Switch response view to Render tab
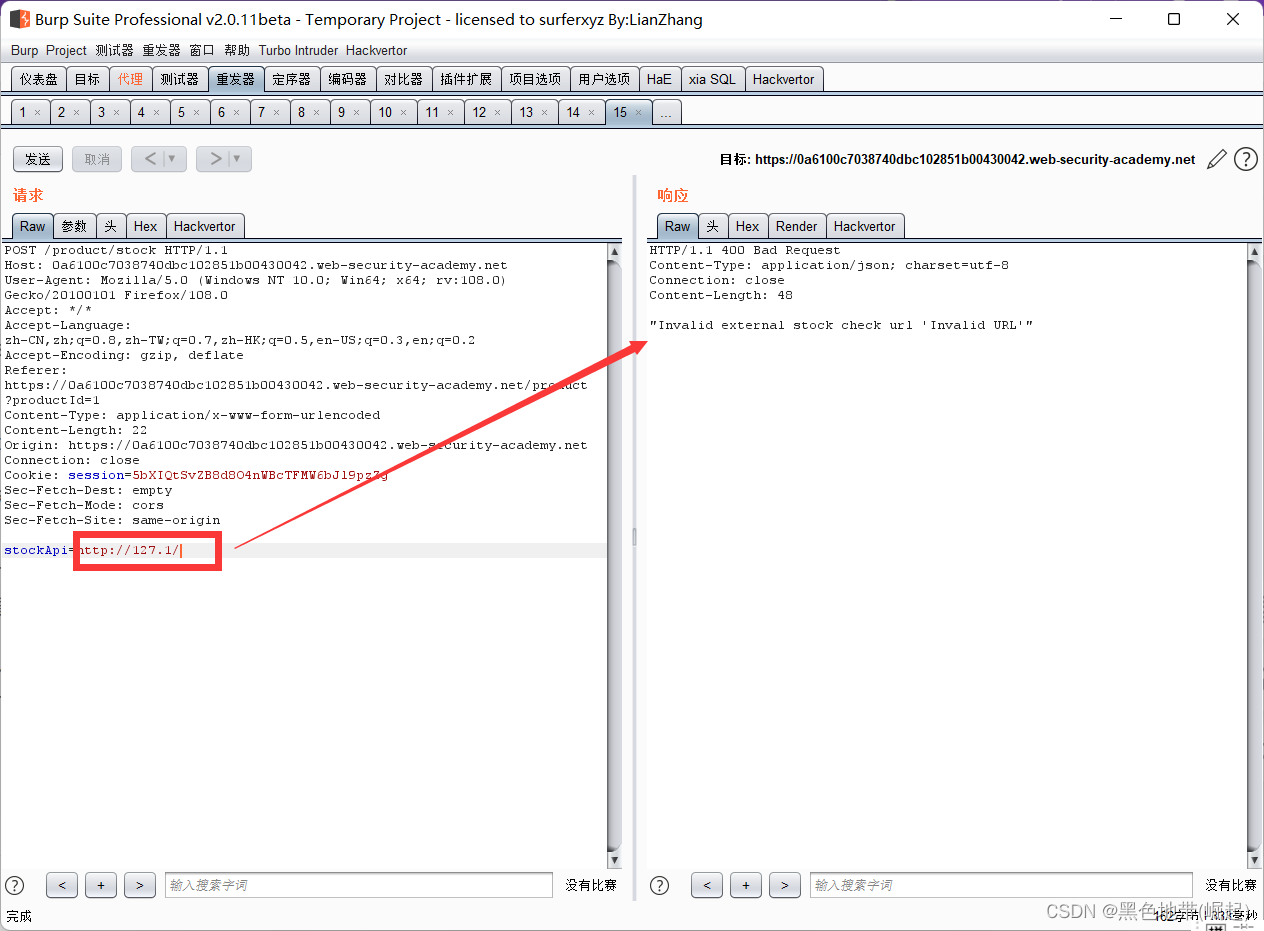This screenshot has height=931, width=1264. pyautogui.click(x=796, y=226)
